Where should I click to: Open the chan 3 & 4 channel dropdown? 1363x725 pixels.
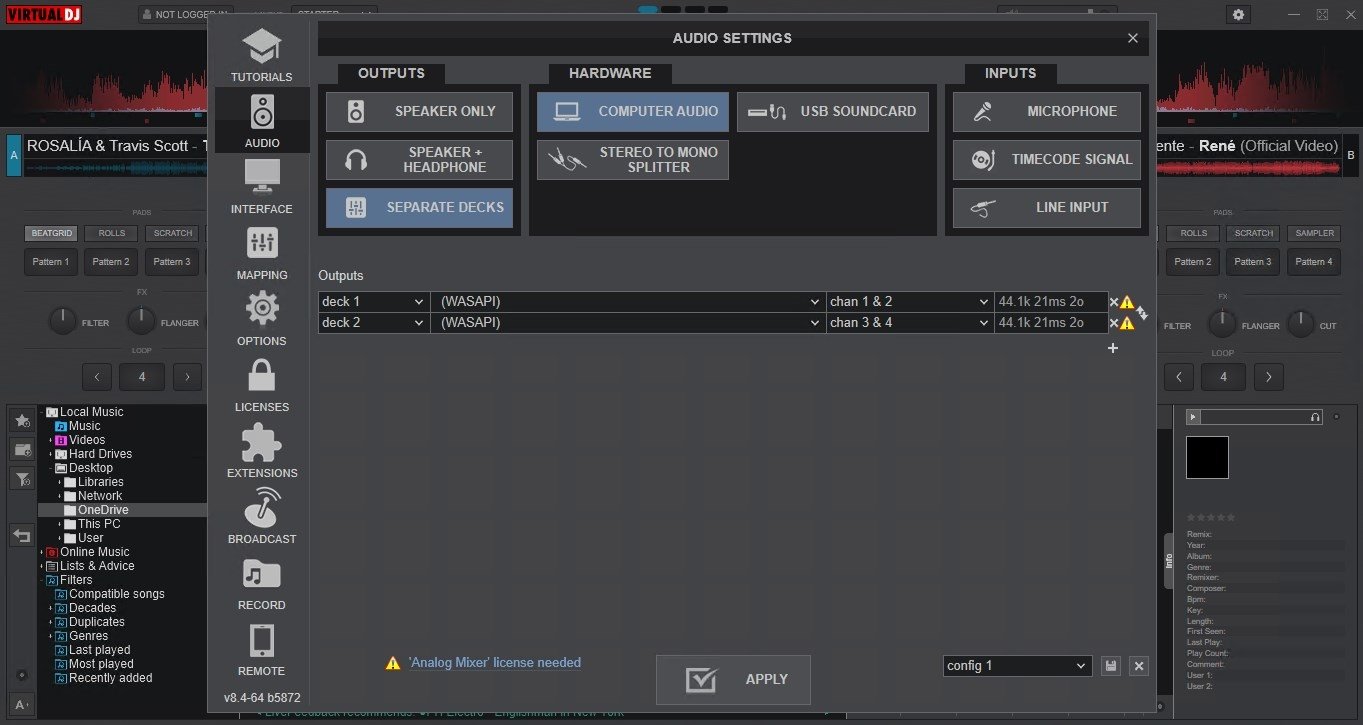[x=910, y=322]
